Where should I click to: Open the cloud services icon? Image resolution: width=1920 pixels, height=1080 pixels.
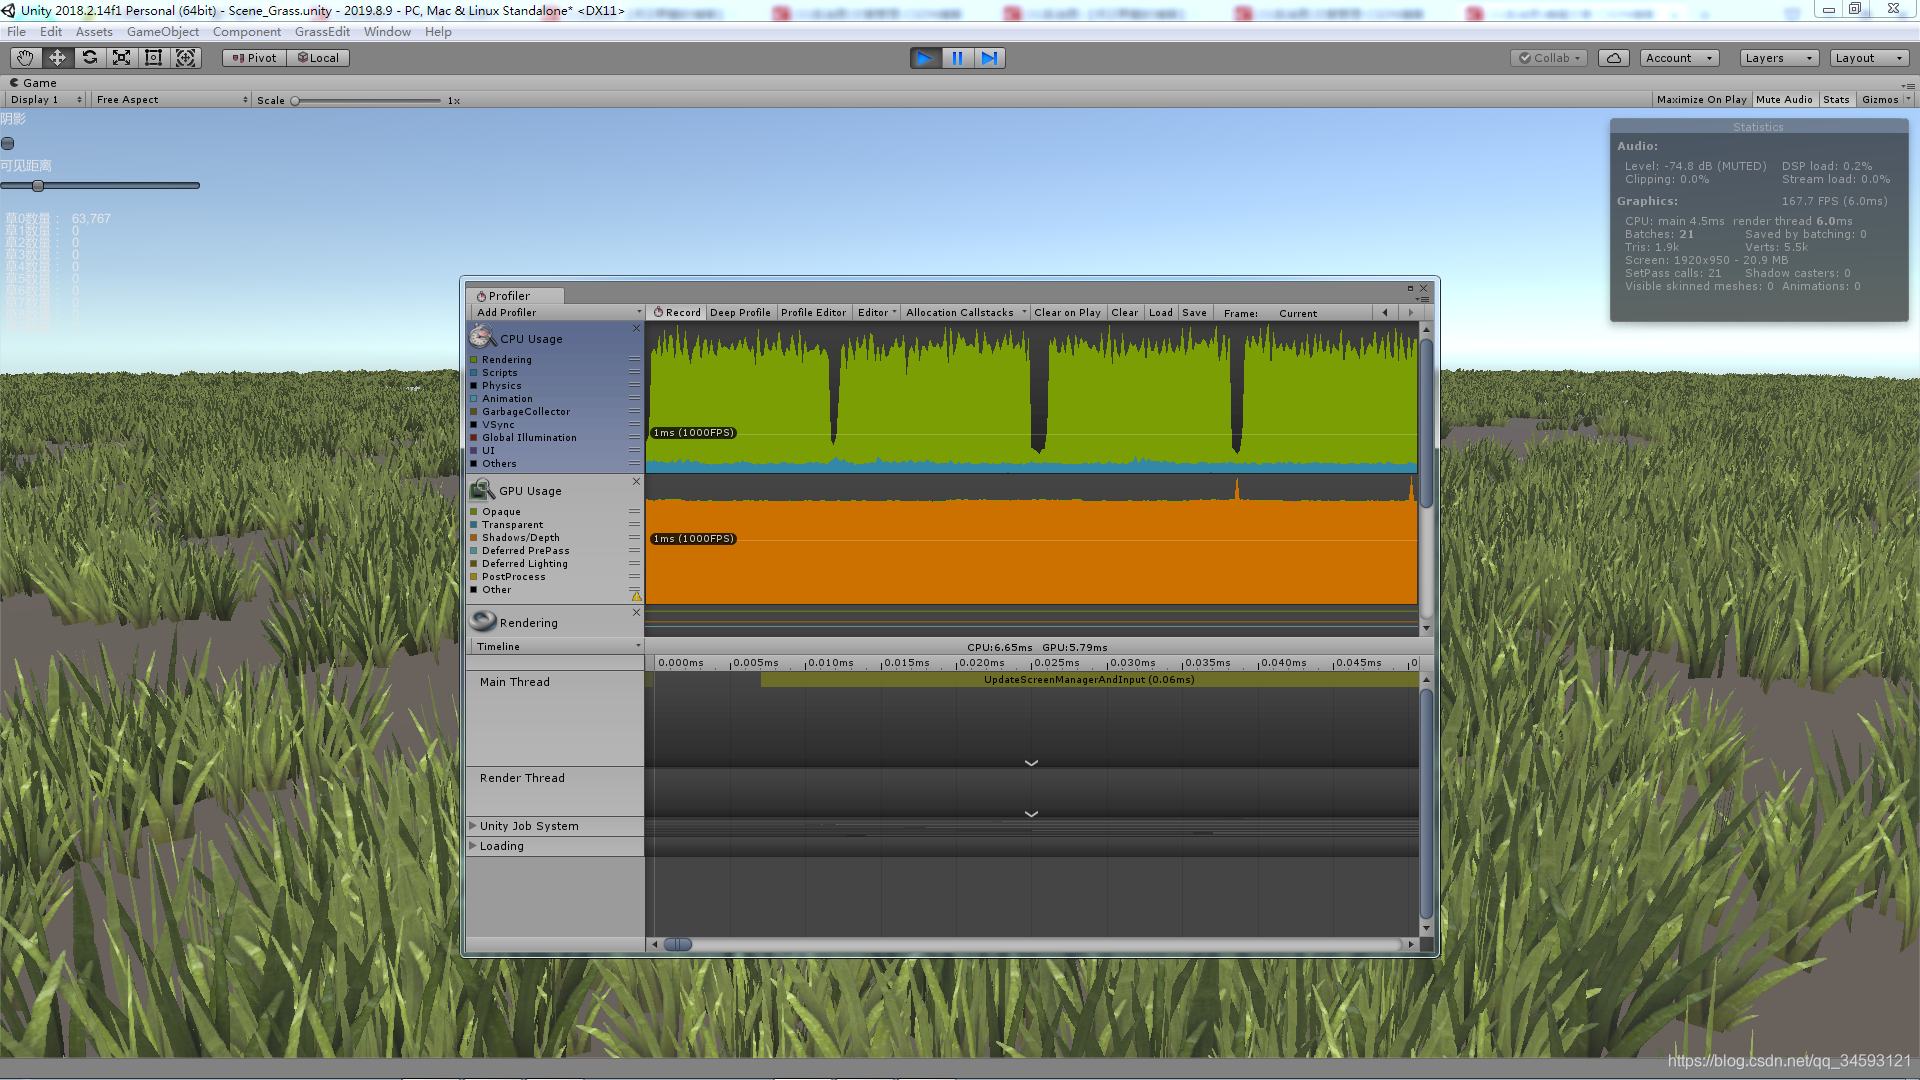click(x=1613, y=58)
